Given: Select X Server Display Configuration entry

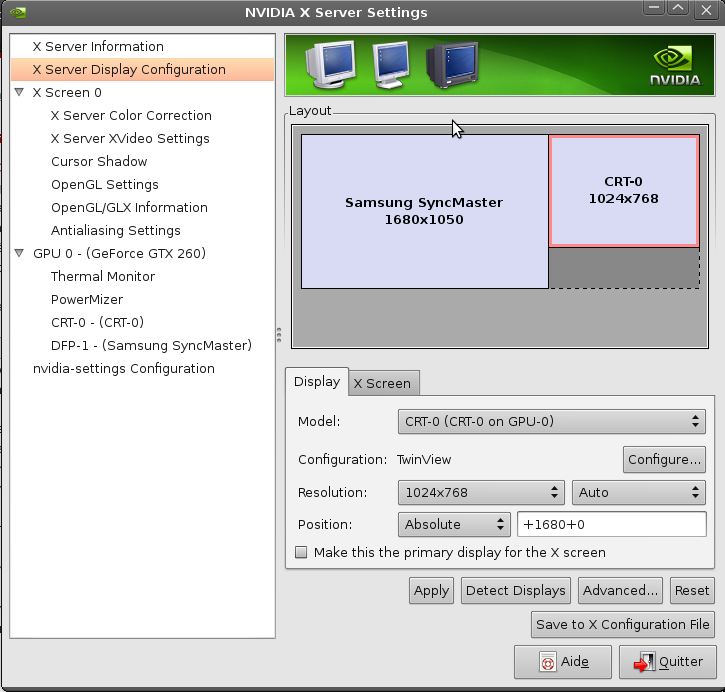Looking at the screenshot, I should [x=142, y=69].
